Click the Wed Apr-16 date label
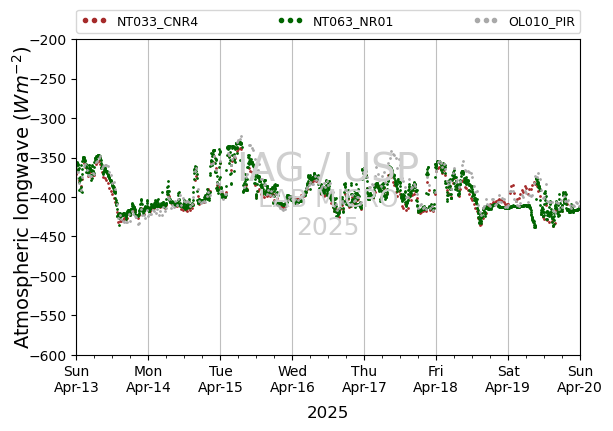Image resolution: width=613 pixels, height=431 pixels. point(292,379)
